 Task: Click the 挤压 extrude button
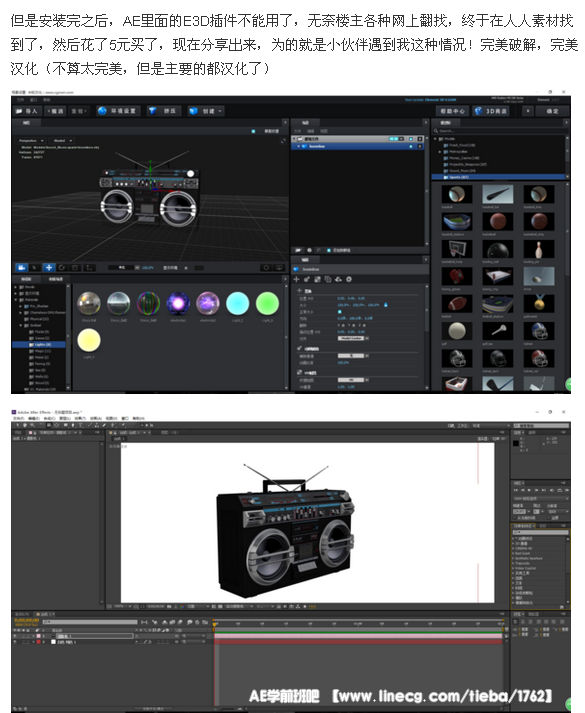[x=164, y=111]
